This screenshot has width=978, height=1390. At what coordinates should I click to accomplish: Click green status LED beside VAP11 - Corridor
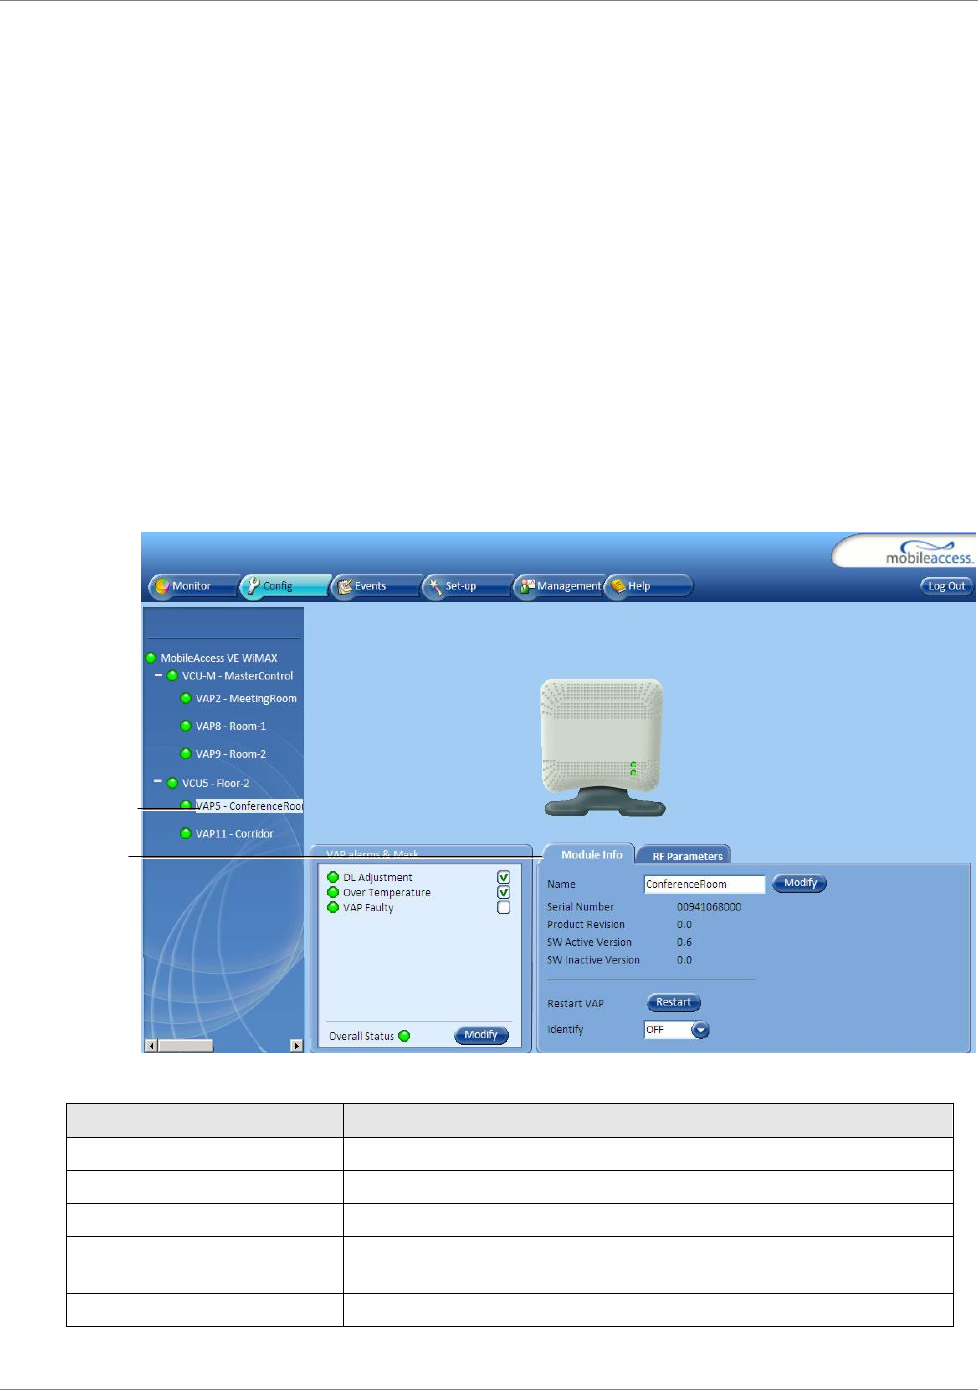[x=186, y=833]
